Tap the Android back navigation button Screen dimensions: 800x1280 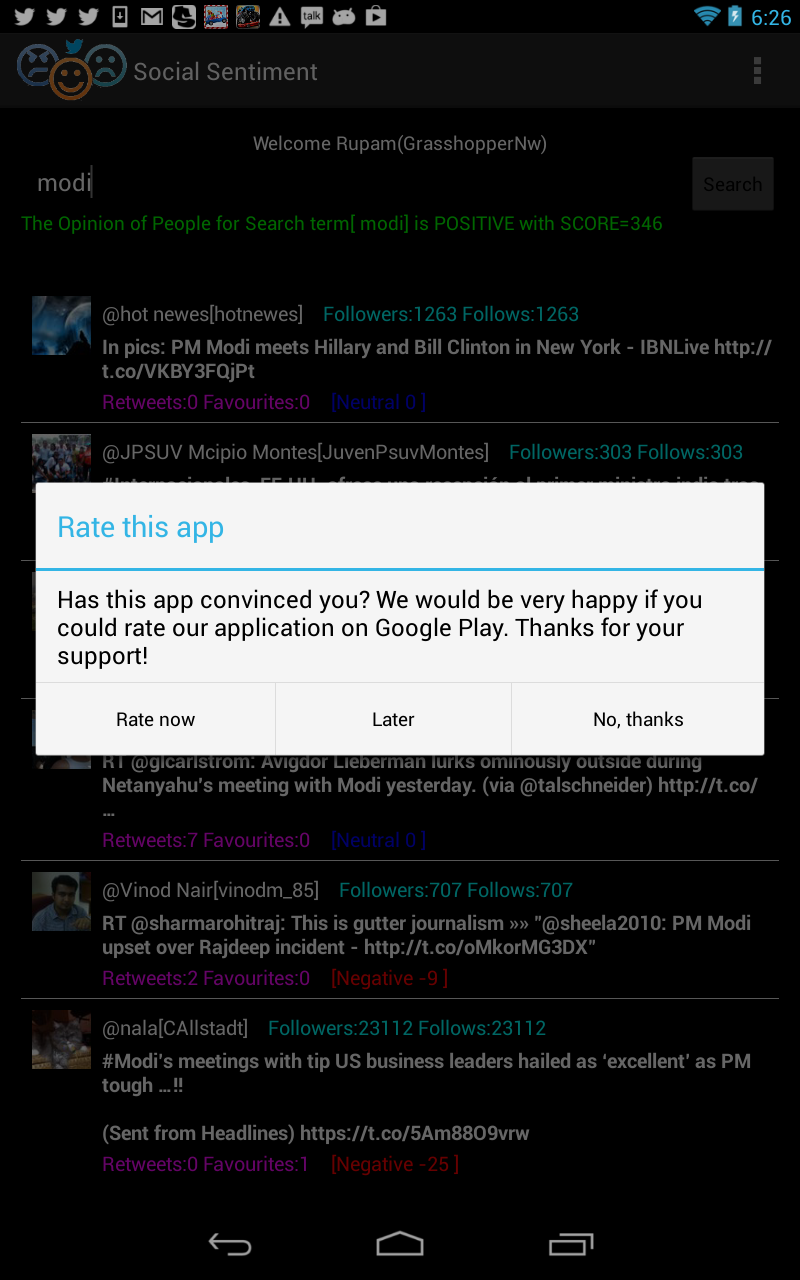[x=229, y=1243]
